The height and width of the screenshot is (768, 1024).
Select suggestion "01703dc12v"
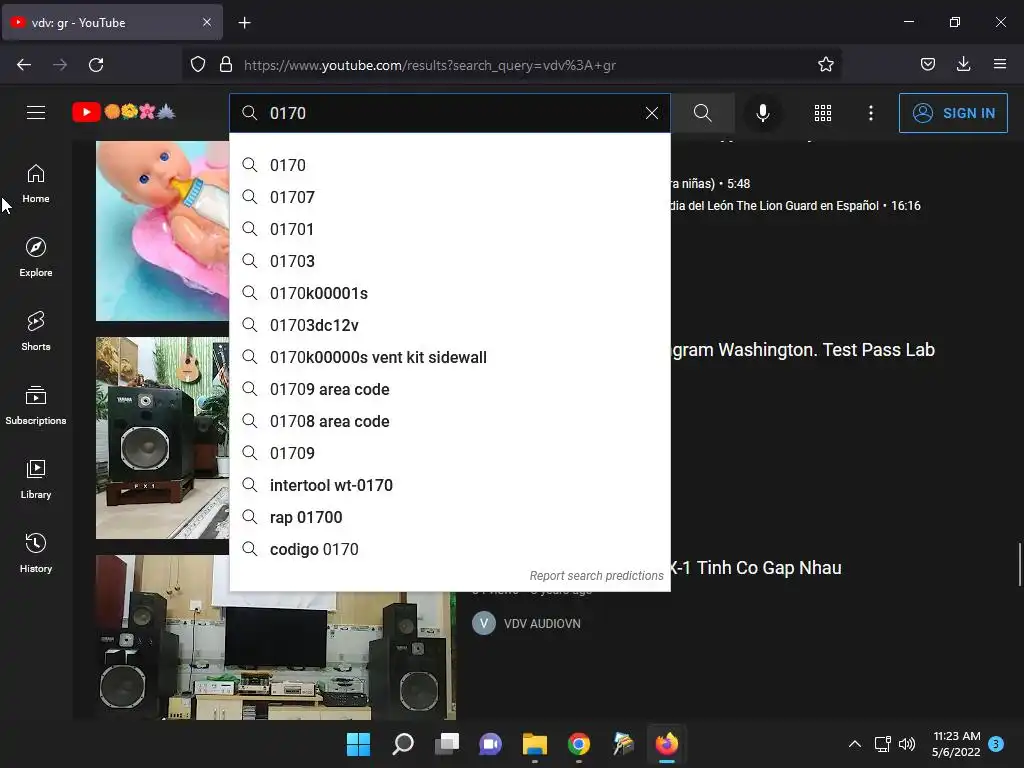[450, 325]
